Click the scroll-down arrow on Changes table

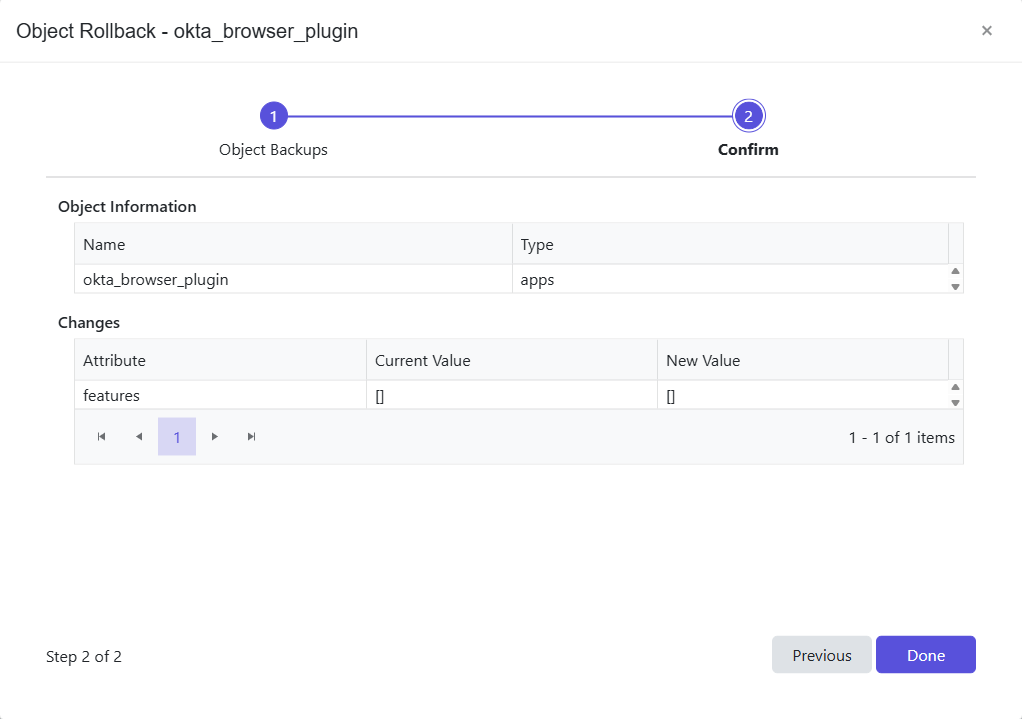point(956,401)
